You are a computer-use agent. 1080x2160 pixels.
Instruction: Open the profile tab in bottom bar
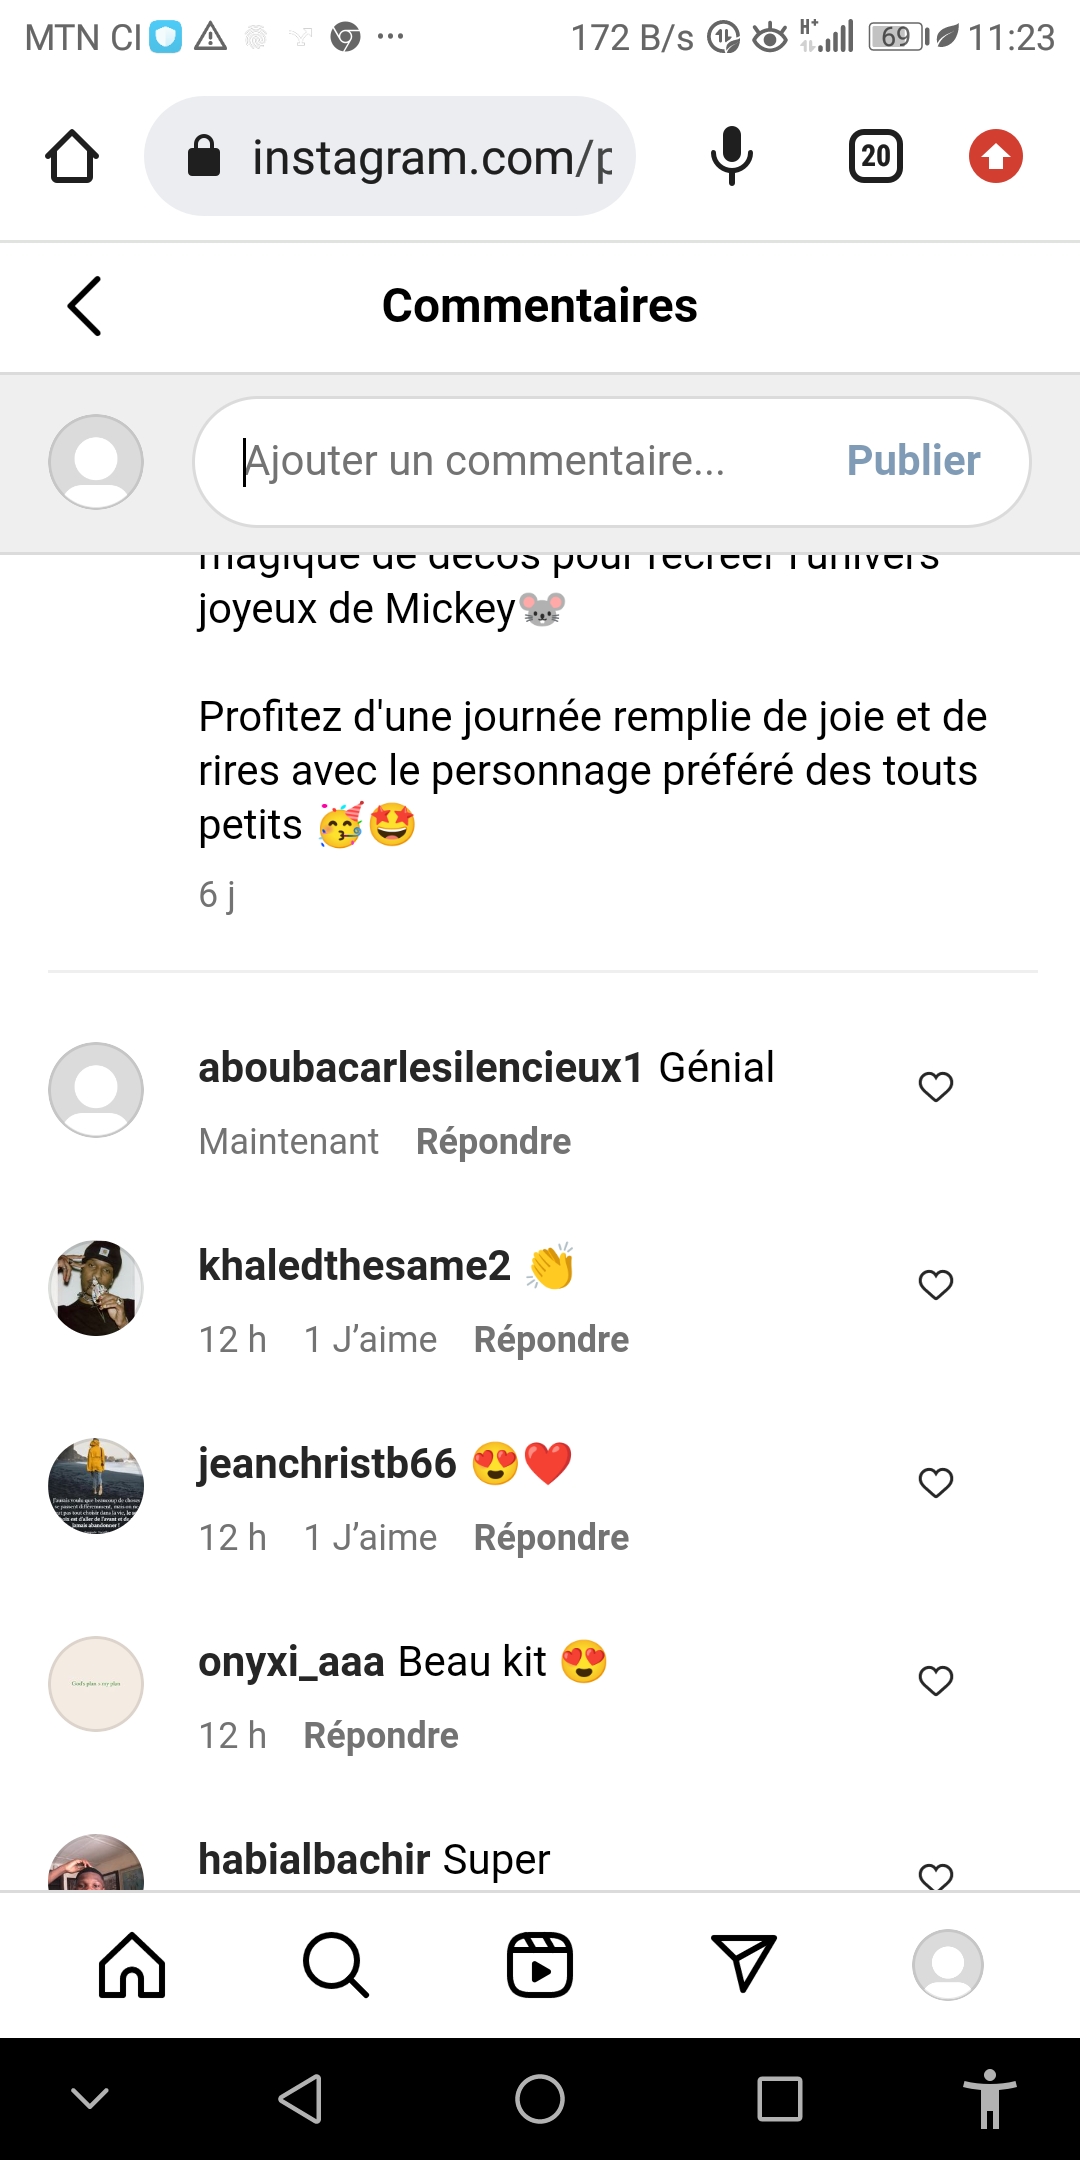[947, 1965]
